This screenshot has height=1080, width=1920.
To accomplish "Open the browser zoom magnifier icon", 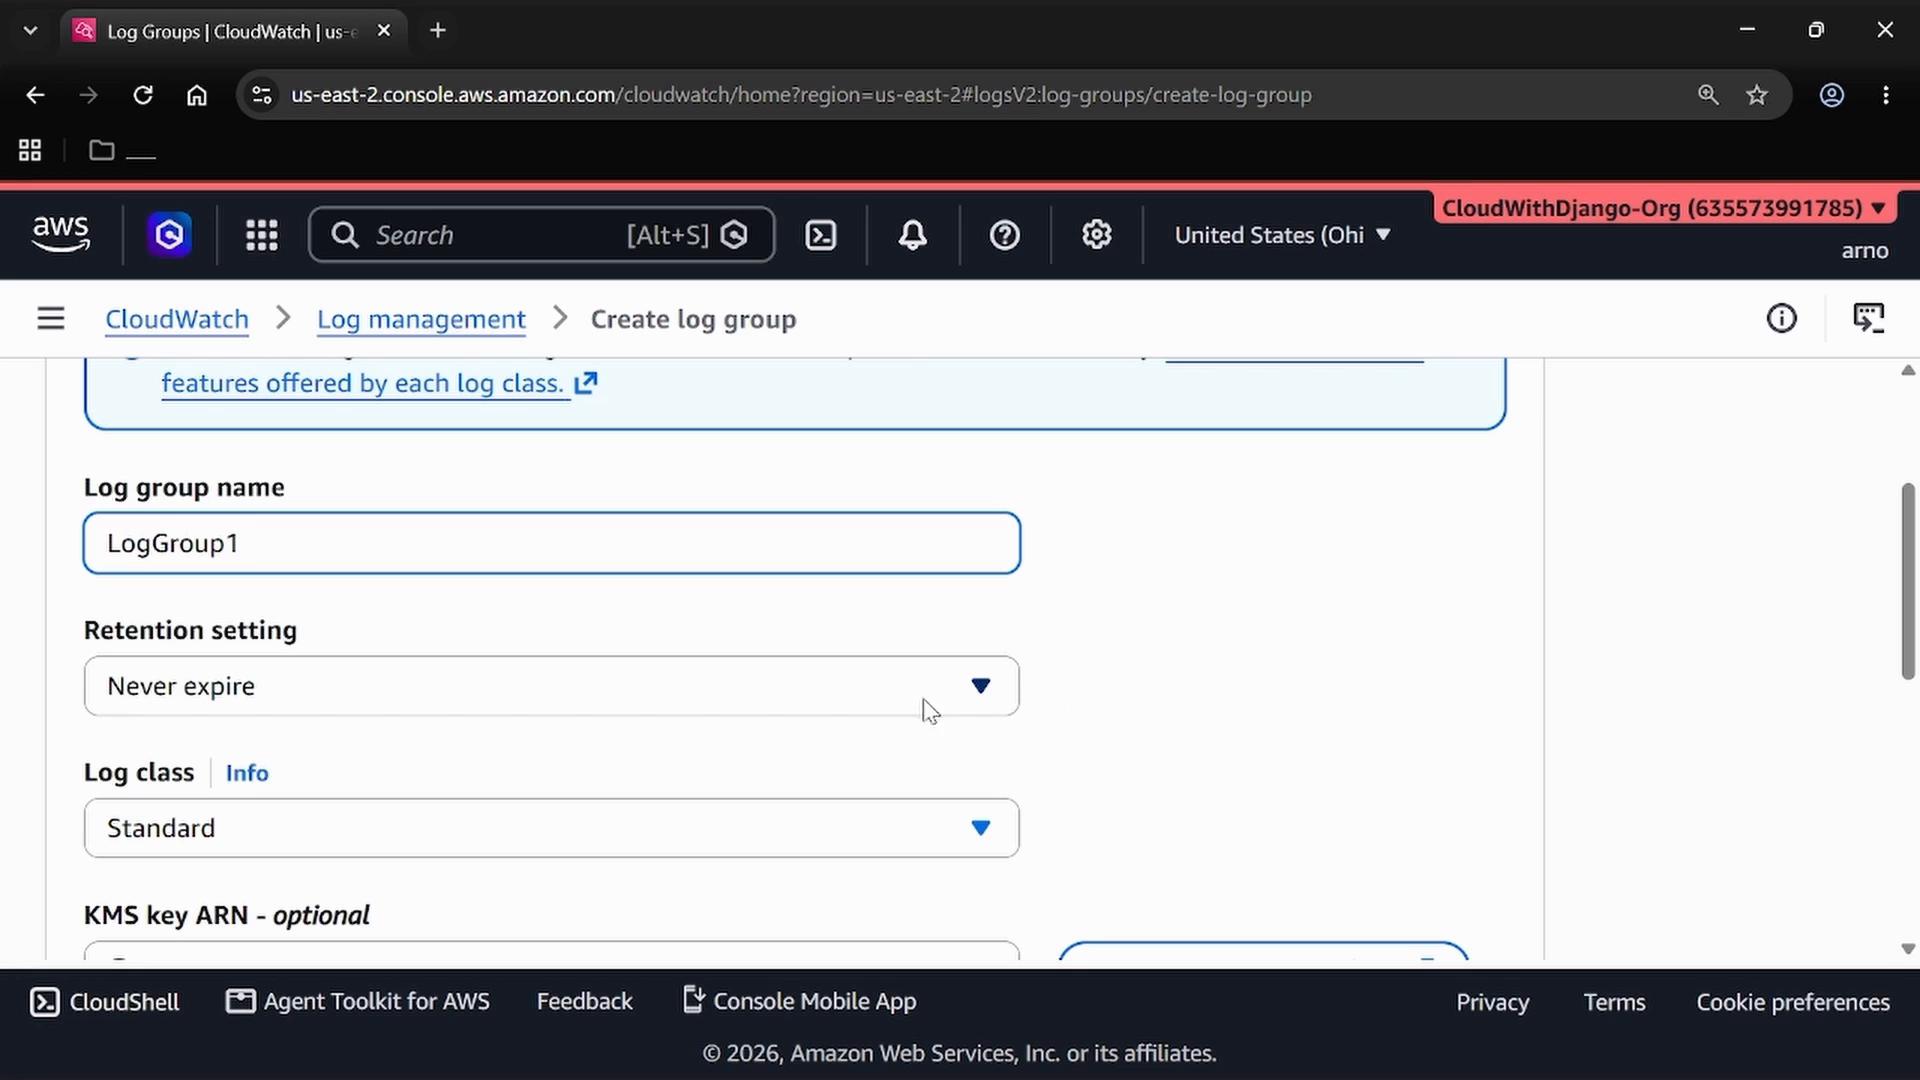I will [1708, 95].
